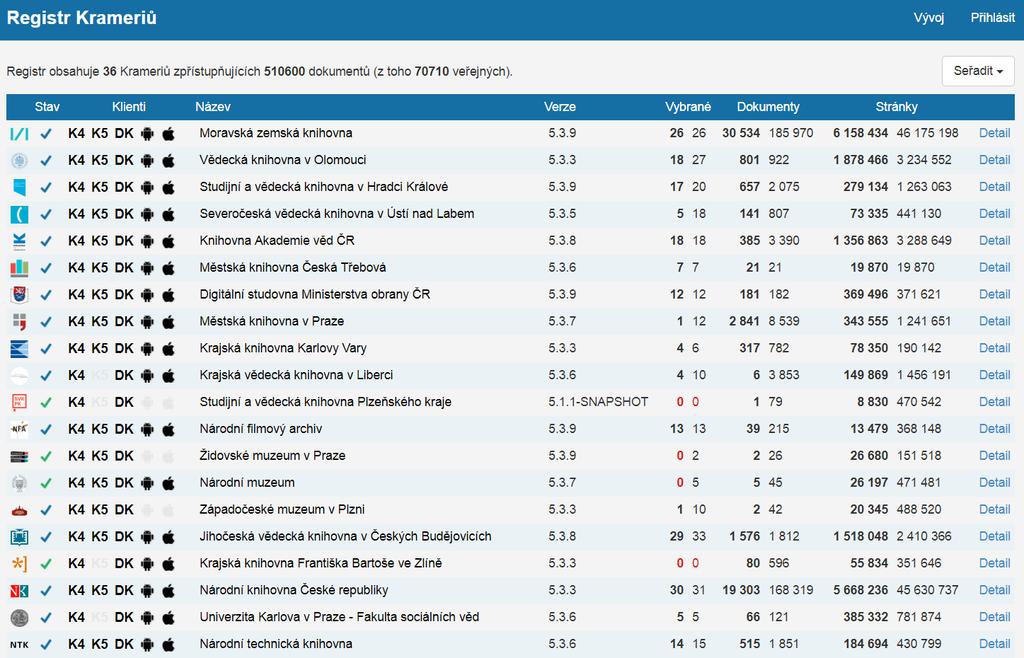
Task: Click the Název column header
Action: [213, 107]
